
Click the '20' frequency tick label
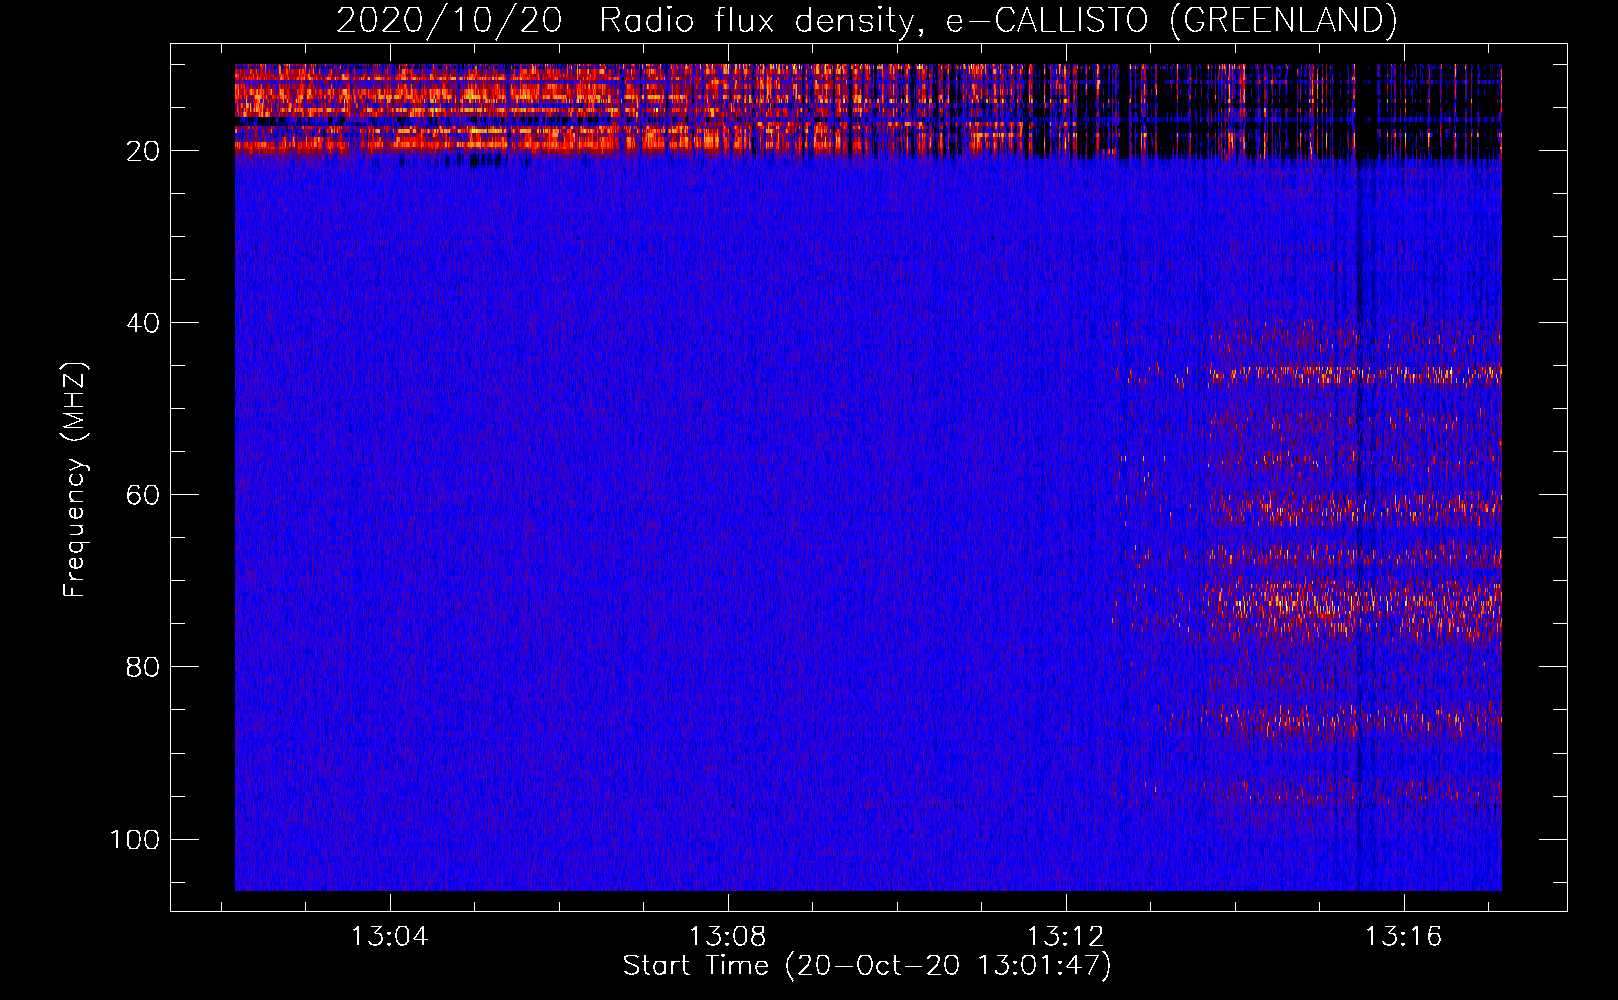[x=143, y=151]
